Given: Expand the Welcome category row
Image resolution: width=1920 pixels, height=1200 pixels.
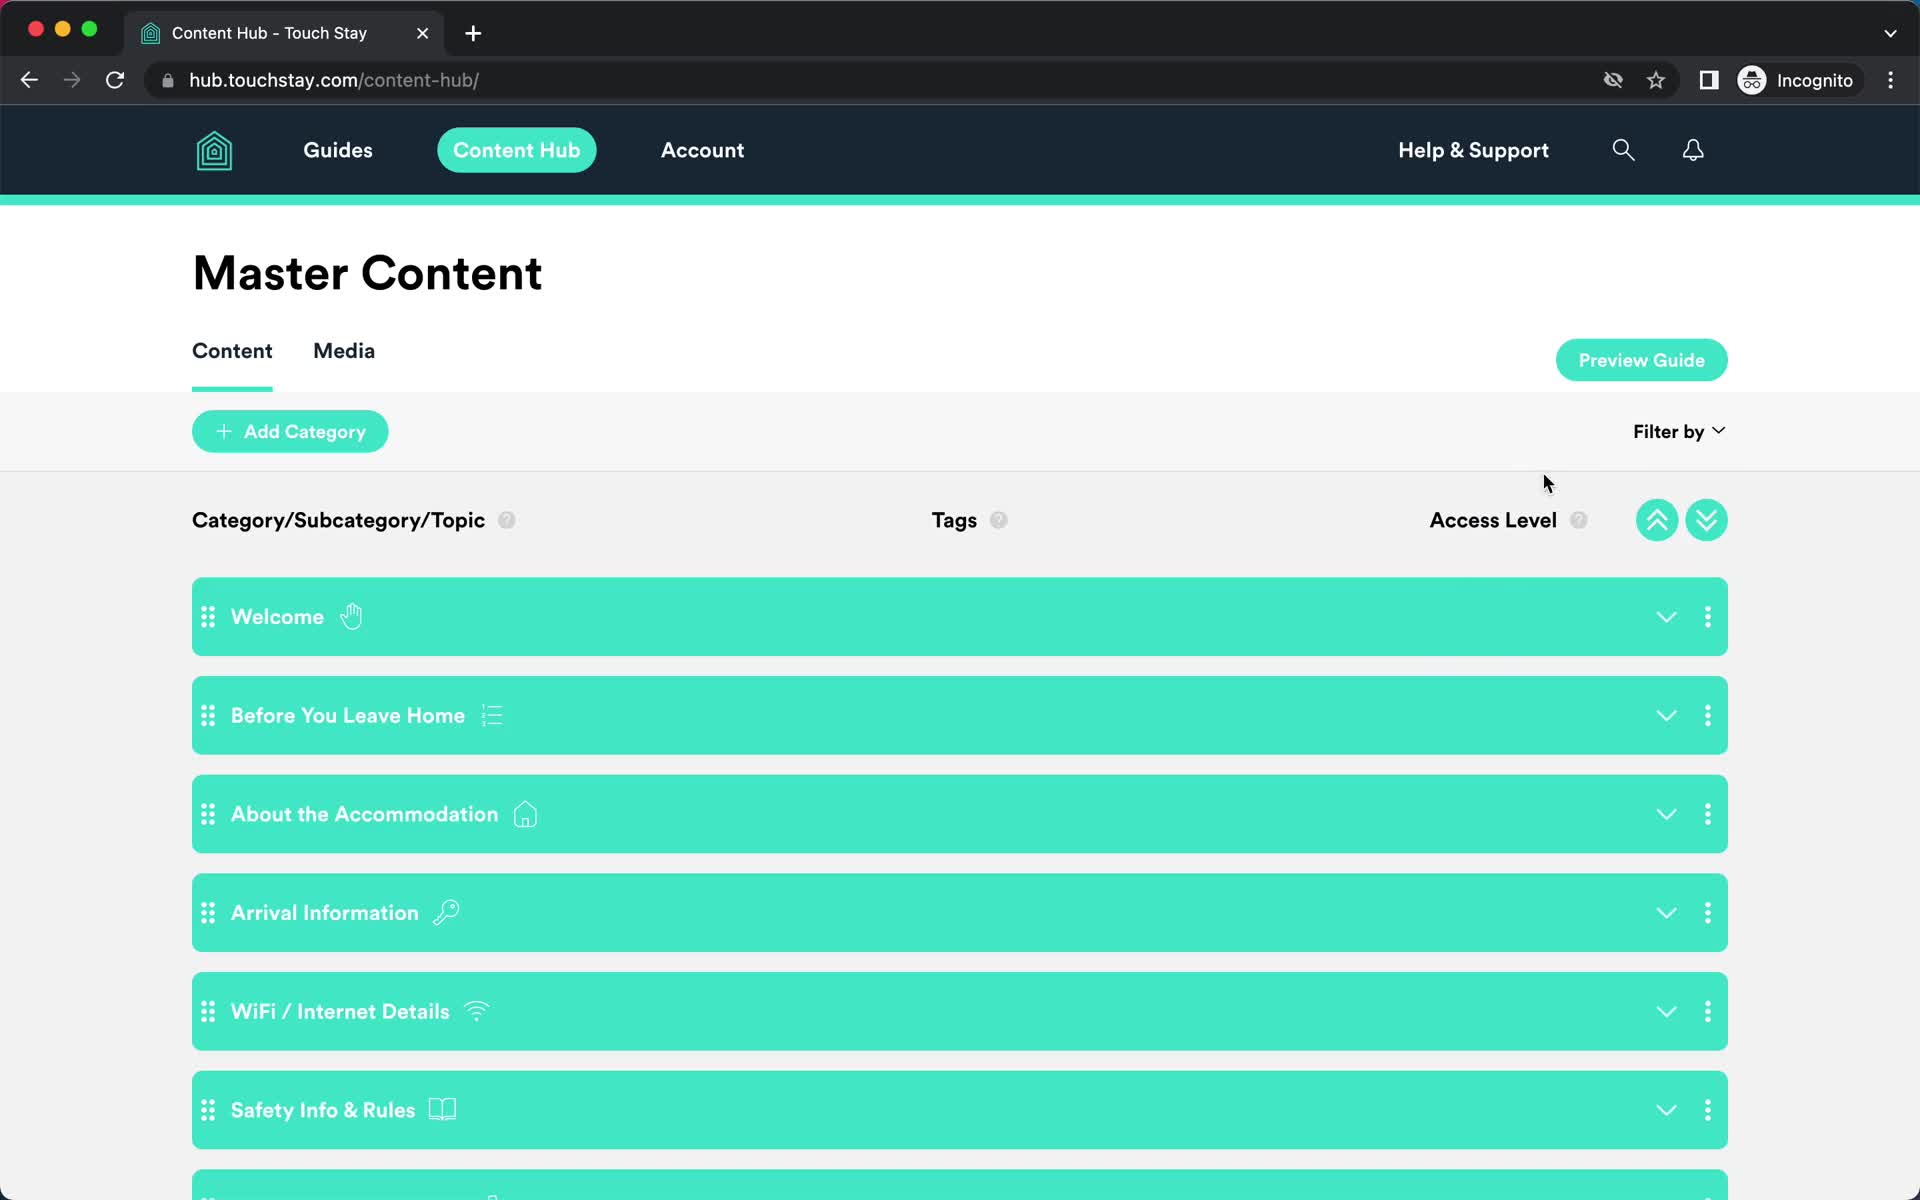Looking at the screenshot, I should pos(1666,617).
